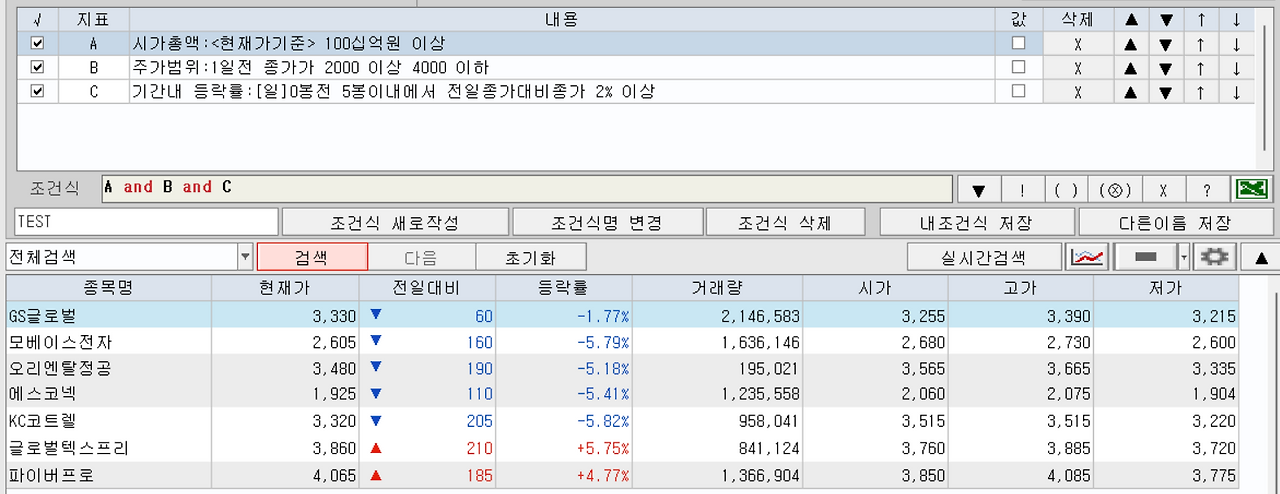This screenshot has width=1280, height=494.
Task: Click the question mark help button
Action: (1206, 188)
